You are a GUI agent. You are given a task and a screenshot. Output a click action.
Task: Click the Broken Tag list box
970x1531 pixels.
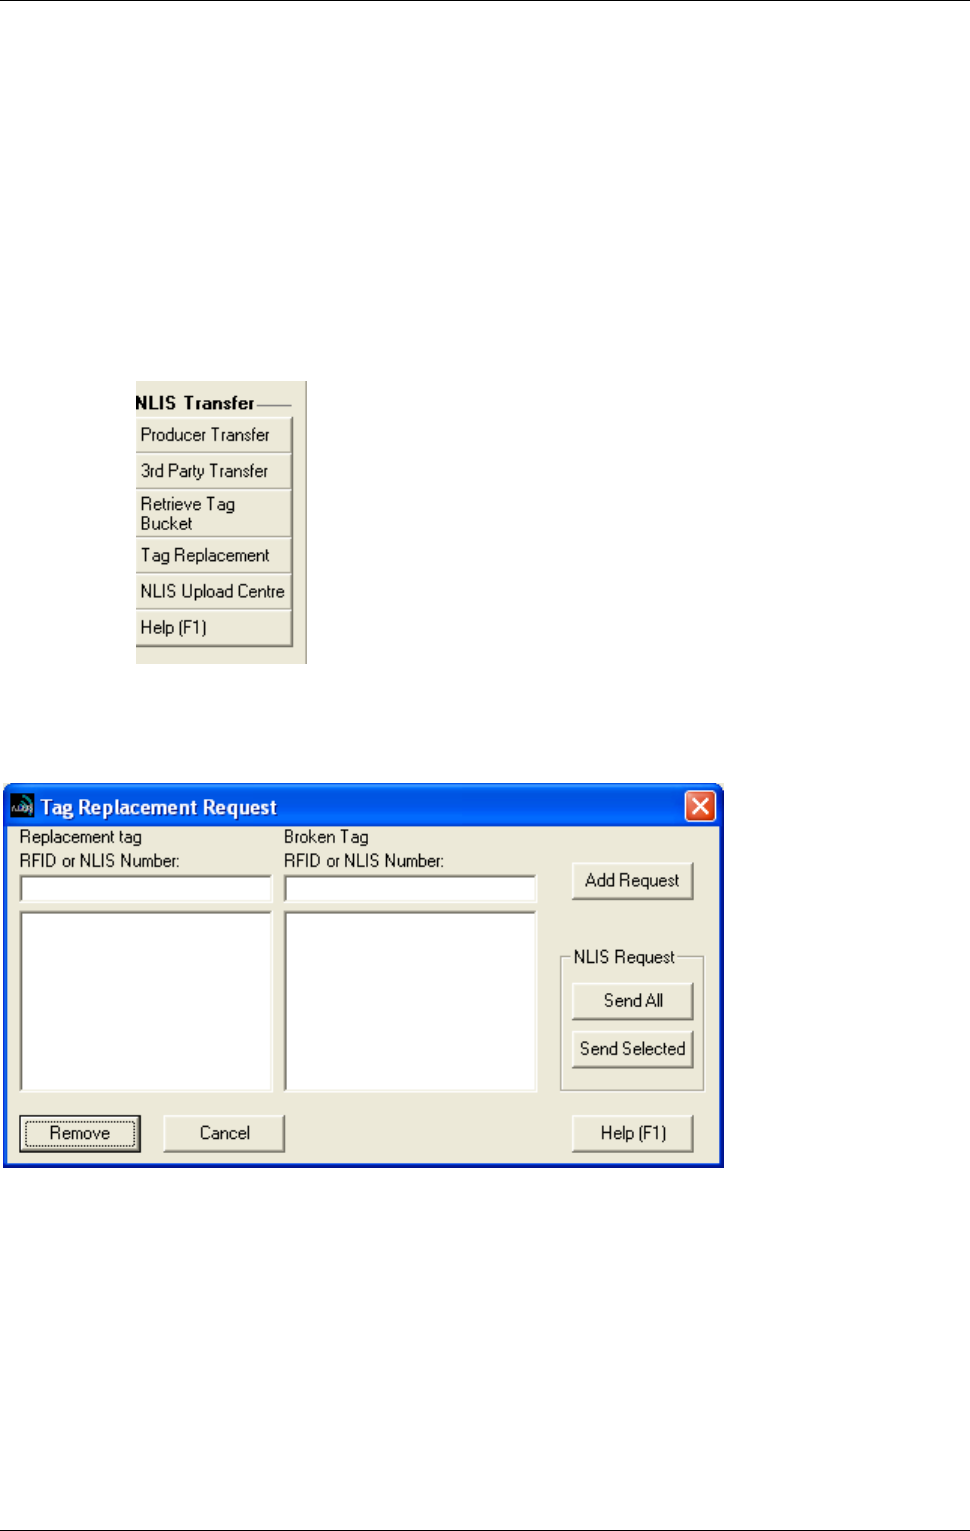pyautogui.click(x=410, y=1001)
